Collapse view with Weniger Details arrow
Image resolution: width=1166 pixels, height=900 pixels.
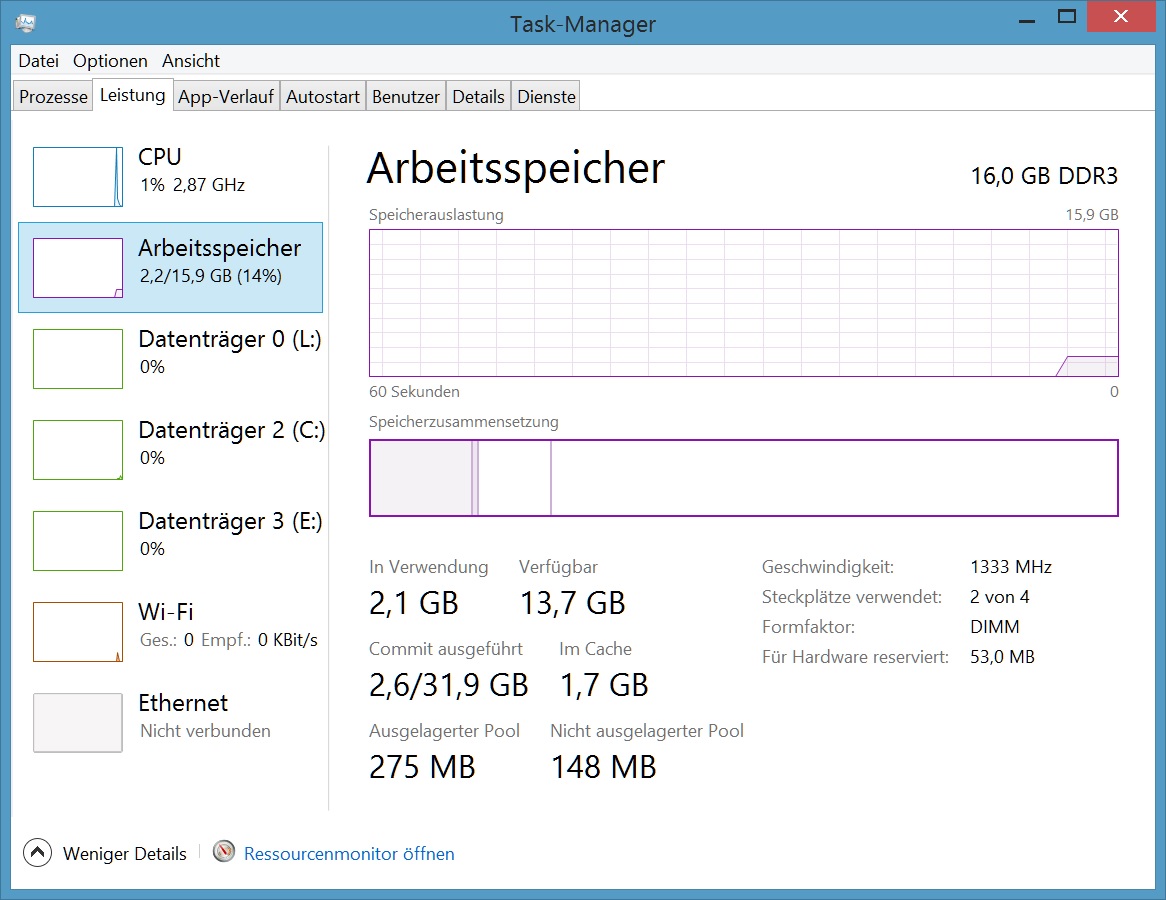tap(37, 853)
